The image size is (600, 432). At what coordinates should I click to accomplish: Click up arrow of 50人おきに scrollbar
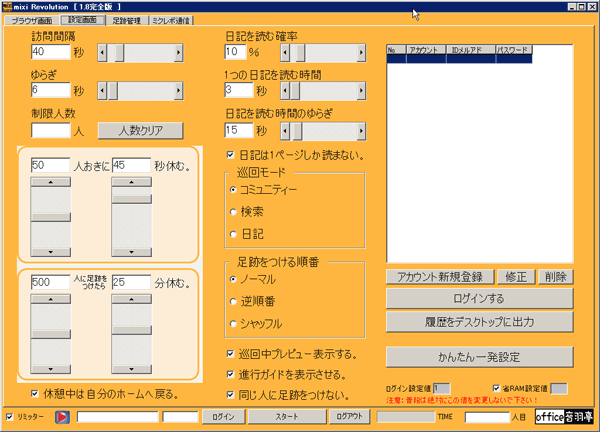click(51, 182)
